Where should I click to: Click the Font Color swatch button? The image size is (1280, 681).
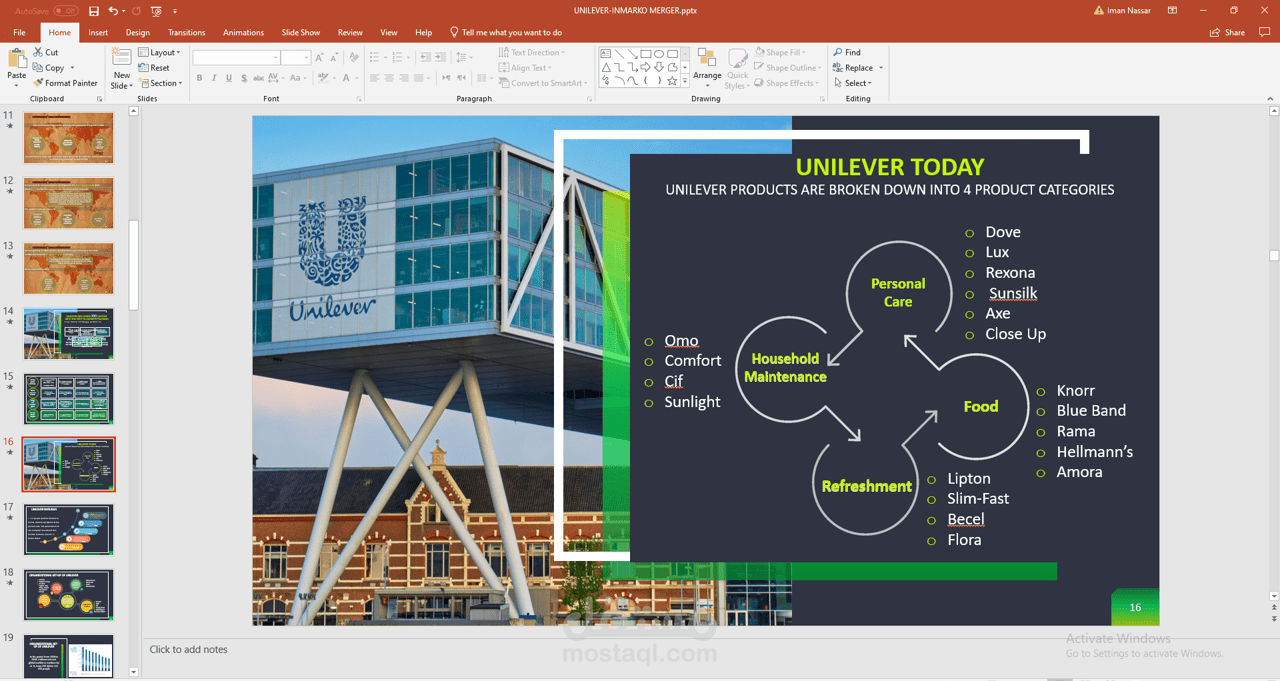click(346, 78)
